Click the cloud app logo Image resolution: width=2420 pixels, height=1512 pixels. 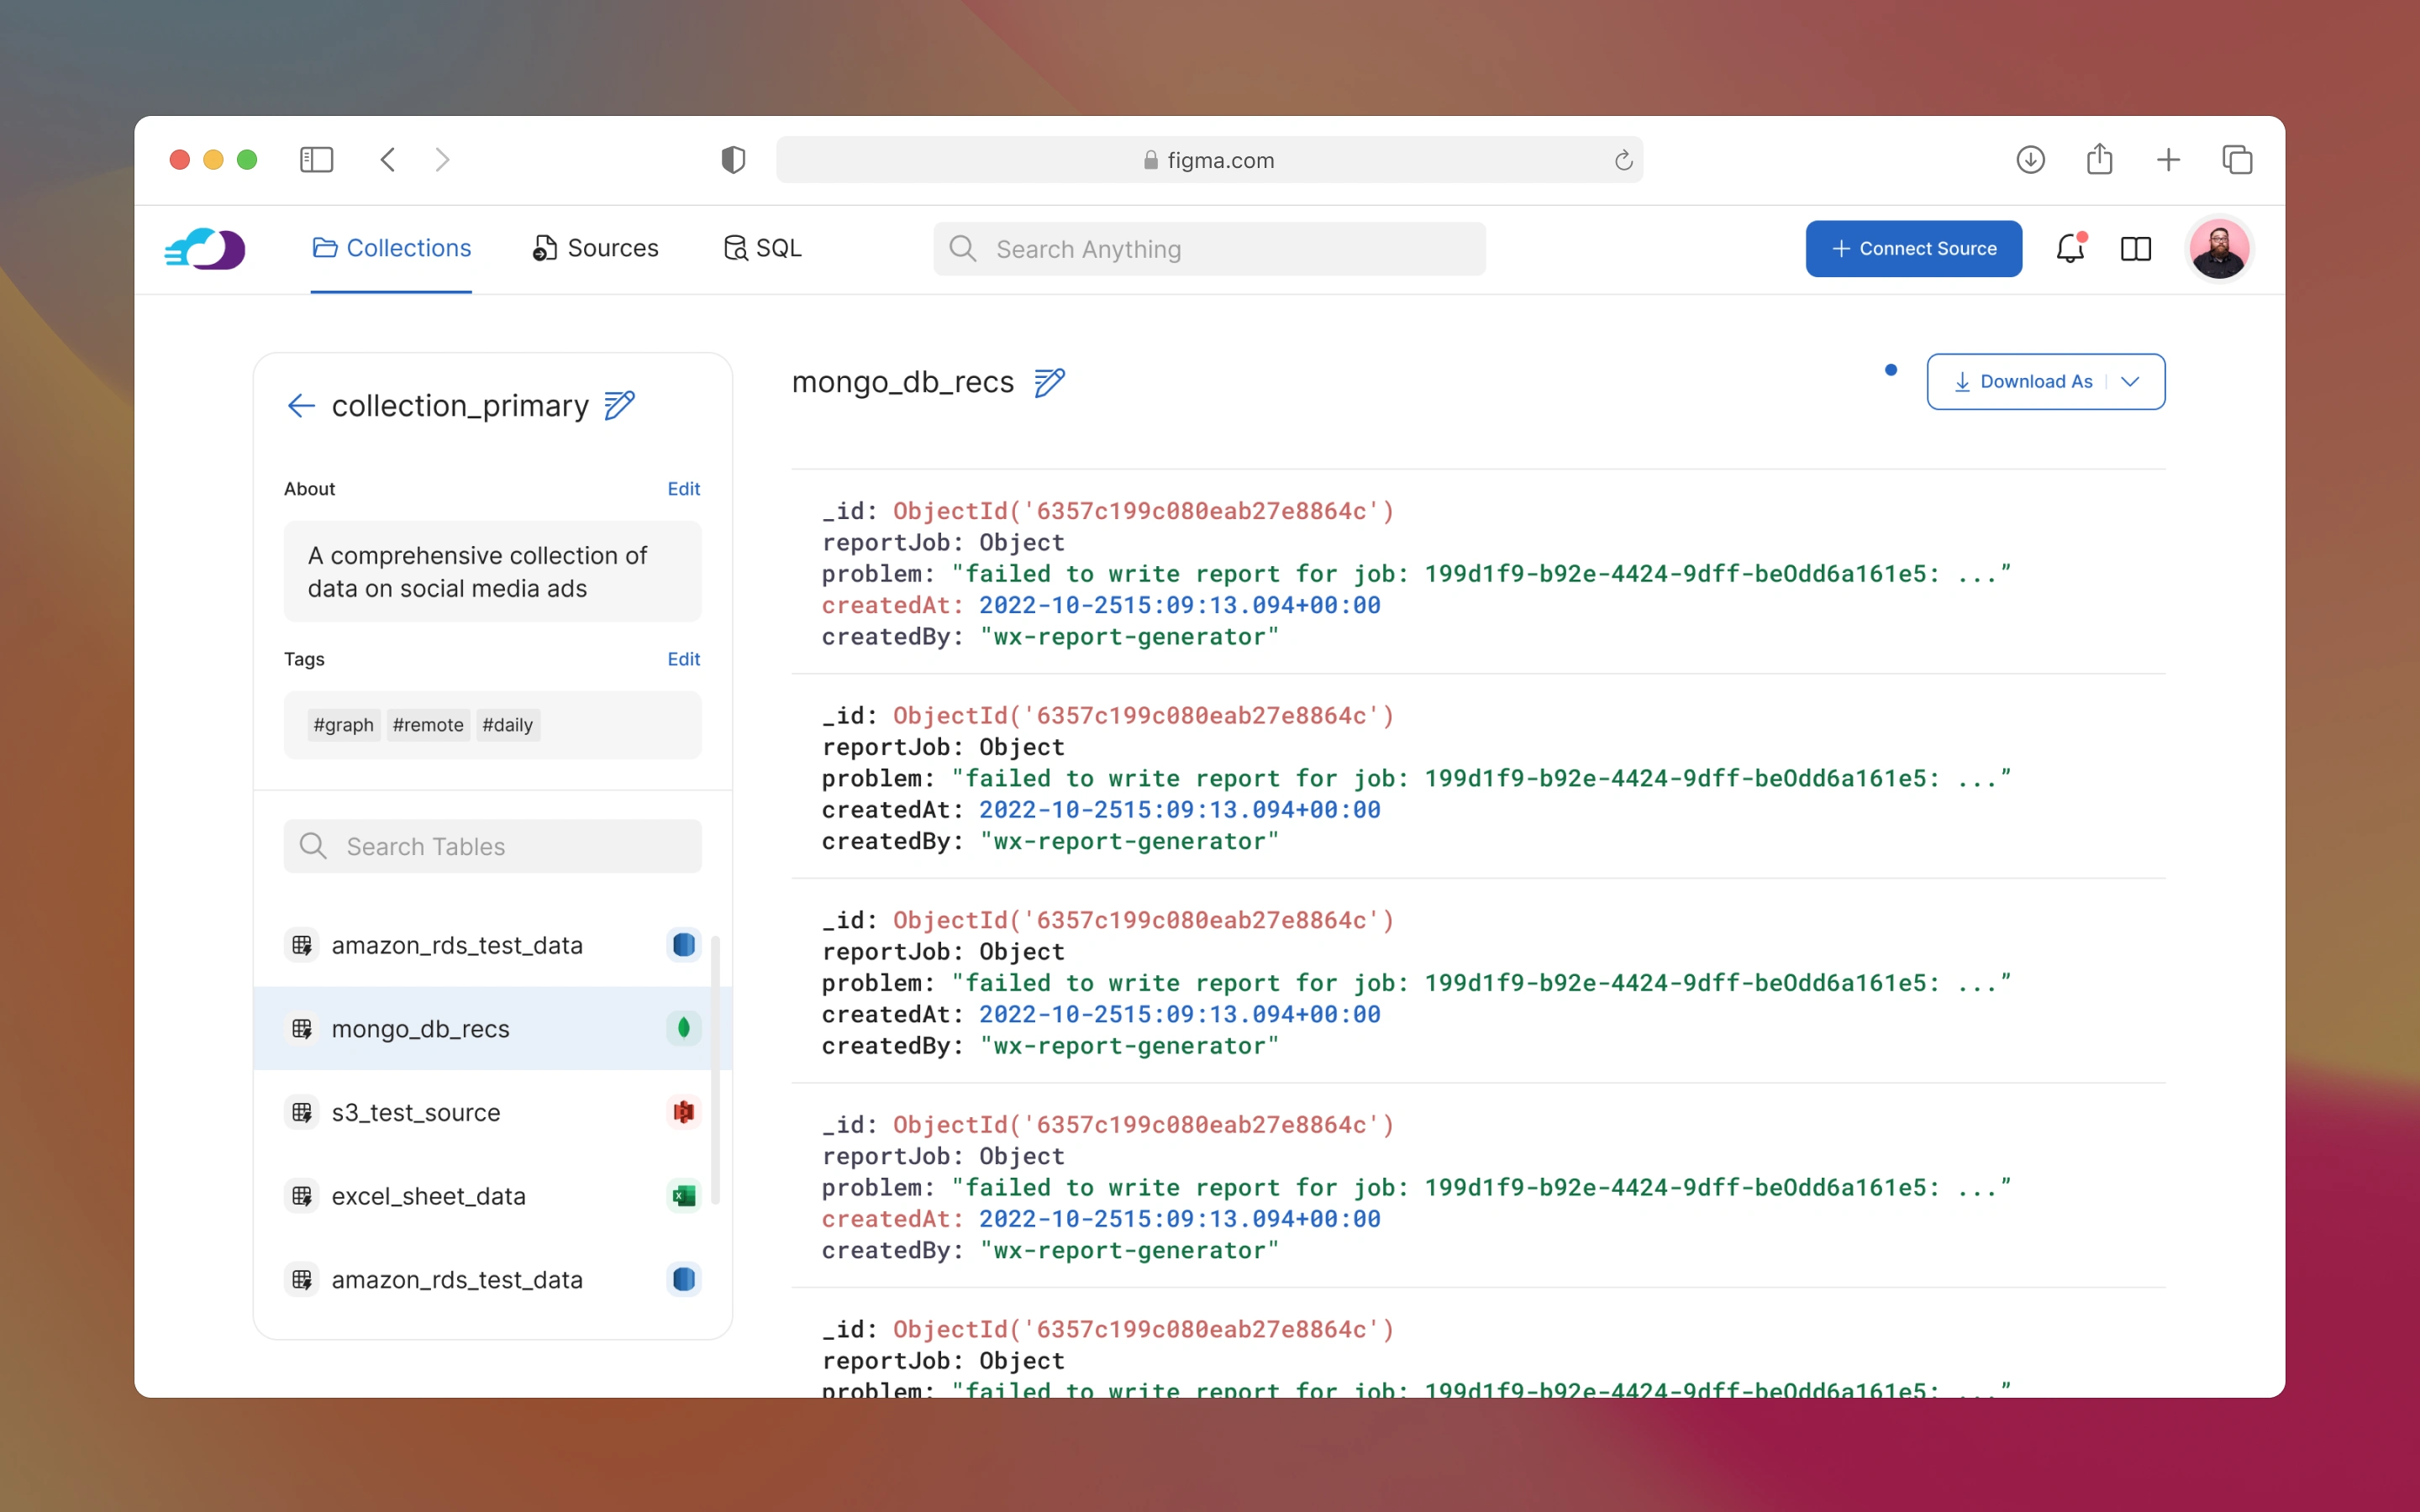[x=205, y=248]
